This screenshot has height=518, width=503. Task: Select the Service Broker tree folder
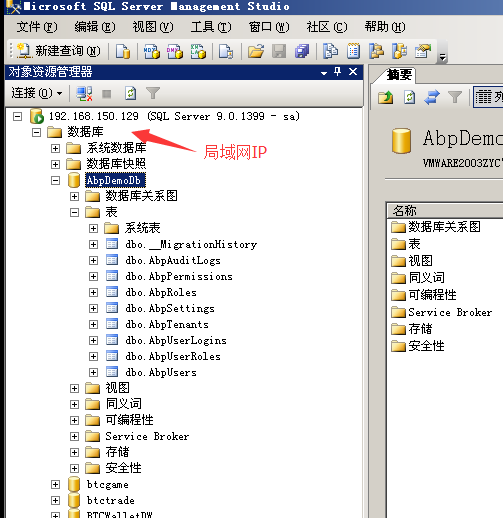coord(147,436)
